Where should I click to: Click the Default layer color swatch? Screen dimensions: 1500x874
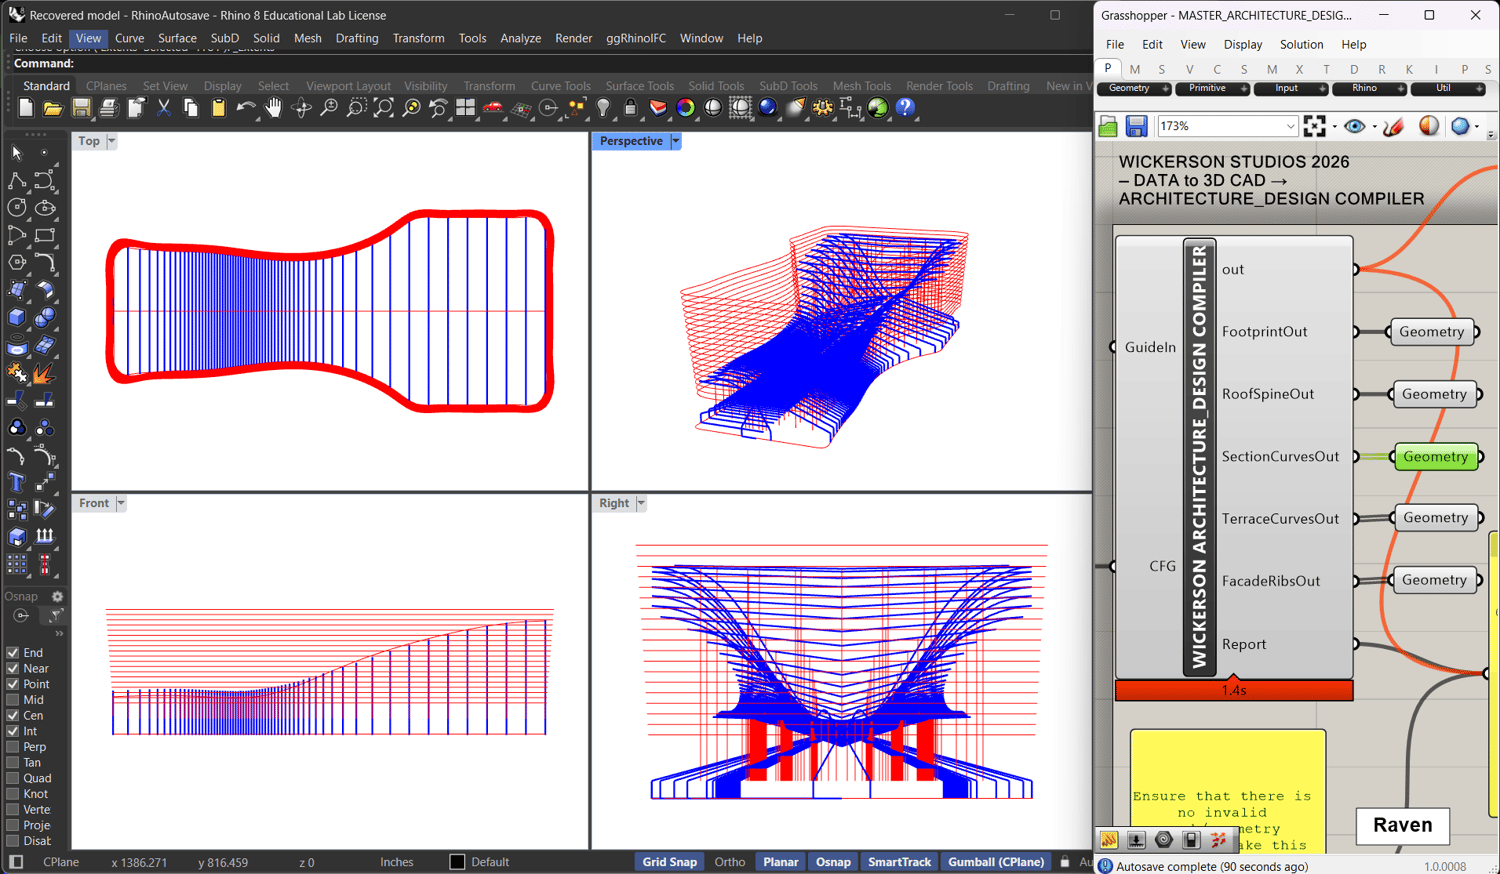point(457,862)
